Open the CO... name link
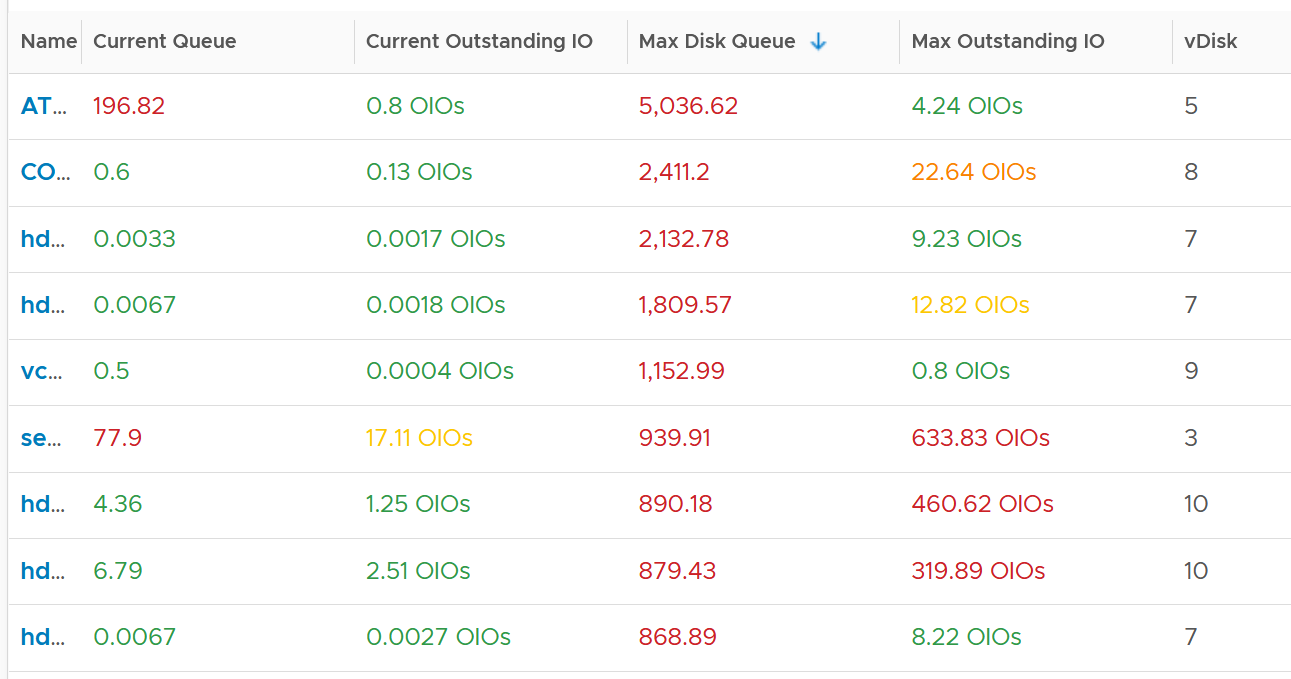The width and height of the screenshot is (1291, 679). (46, 172)
